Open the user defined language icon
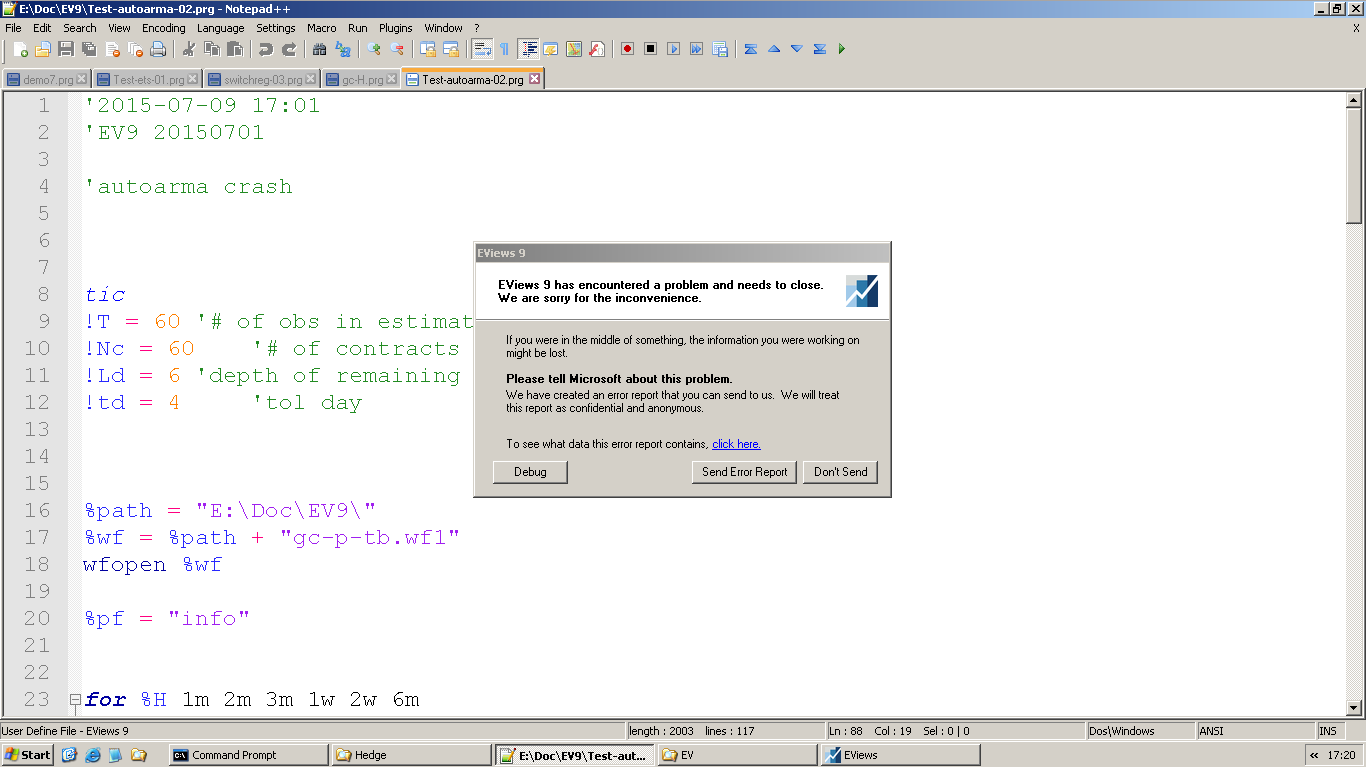The width and height of the screenshot is (1366, 768). click(x=551, y=49)
